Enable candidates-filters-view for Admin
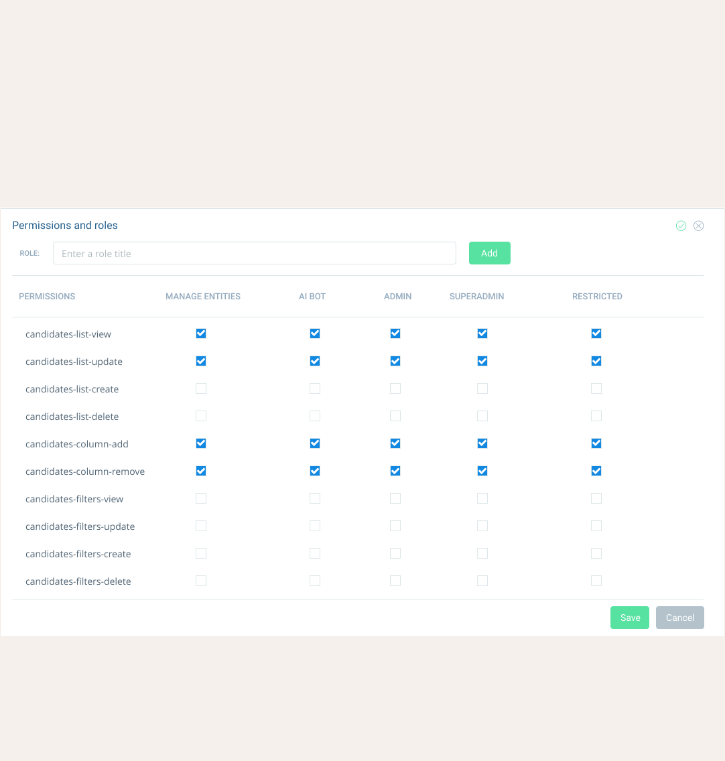Viewport: 725px width, 761px height. click(x=395, y=498)
